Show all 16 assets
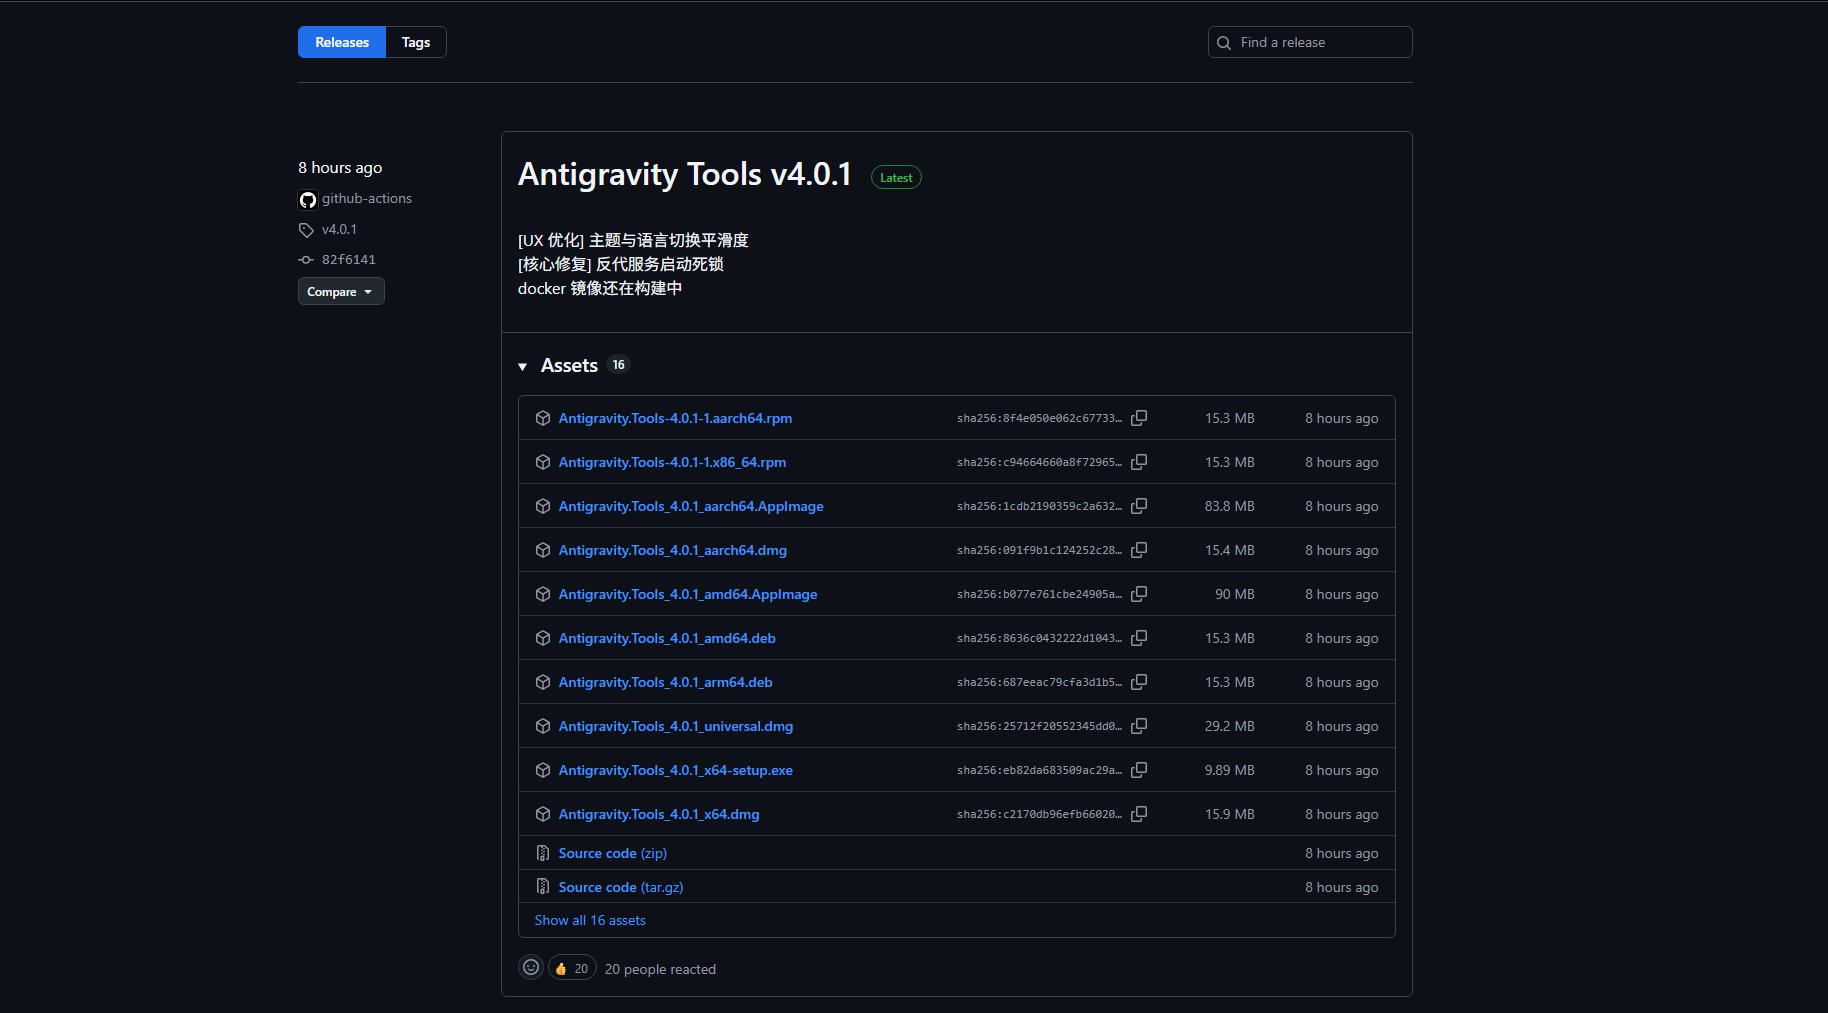This screenshot has width=1828, height=1013. pos(589,919)
